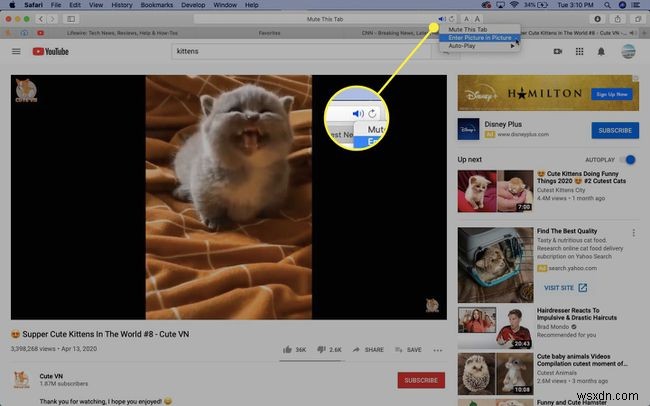Toggle the Autoplay switch
Screen dimensions: 650x406
pyautogui.click(x=628, y=160)
